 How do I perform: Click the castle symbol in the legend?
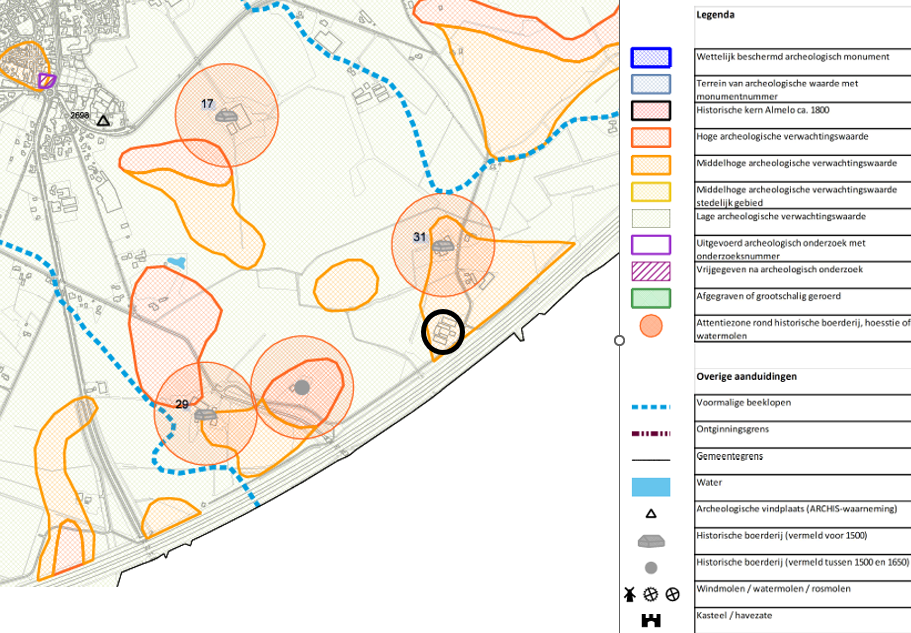pos(651,620)
